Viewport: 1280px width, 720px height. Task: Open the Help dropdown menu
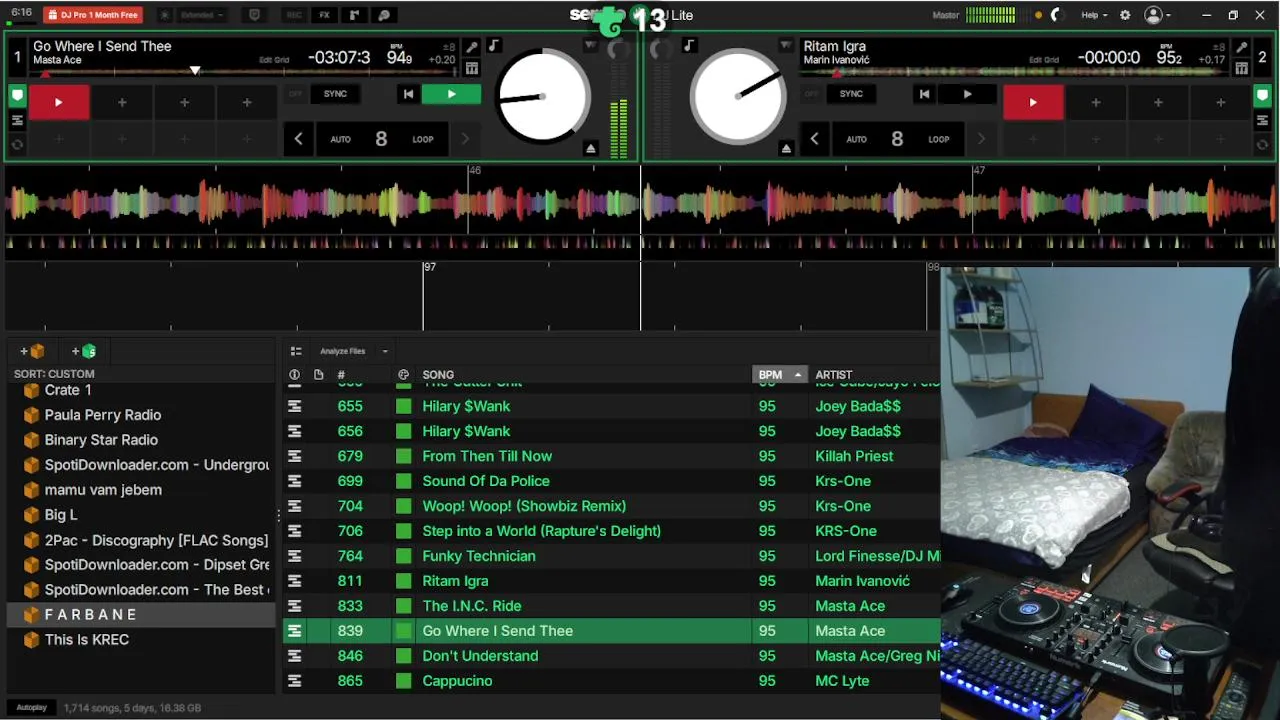pyautogui.click(x=1094, y=15)
